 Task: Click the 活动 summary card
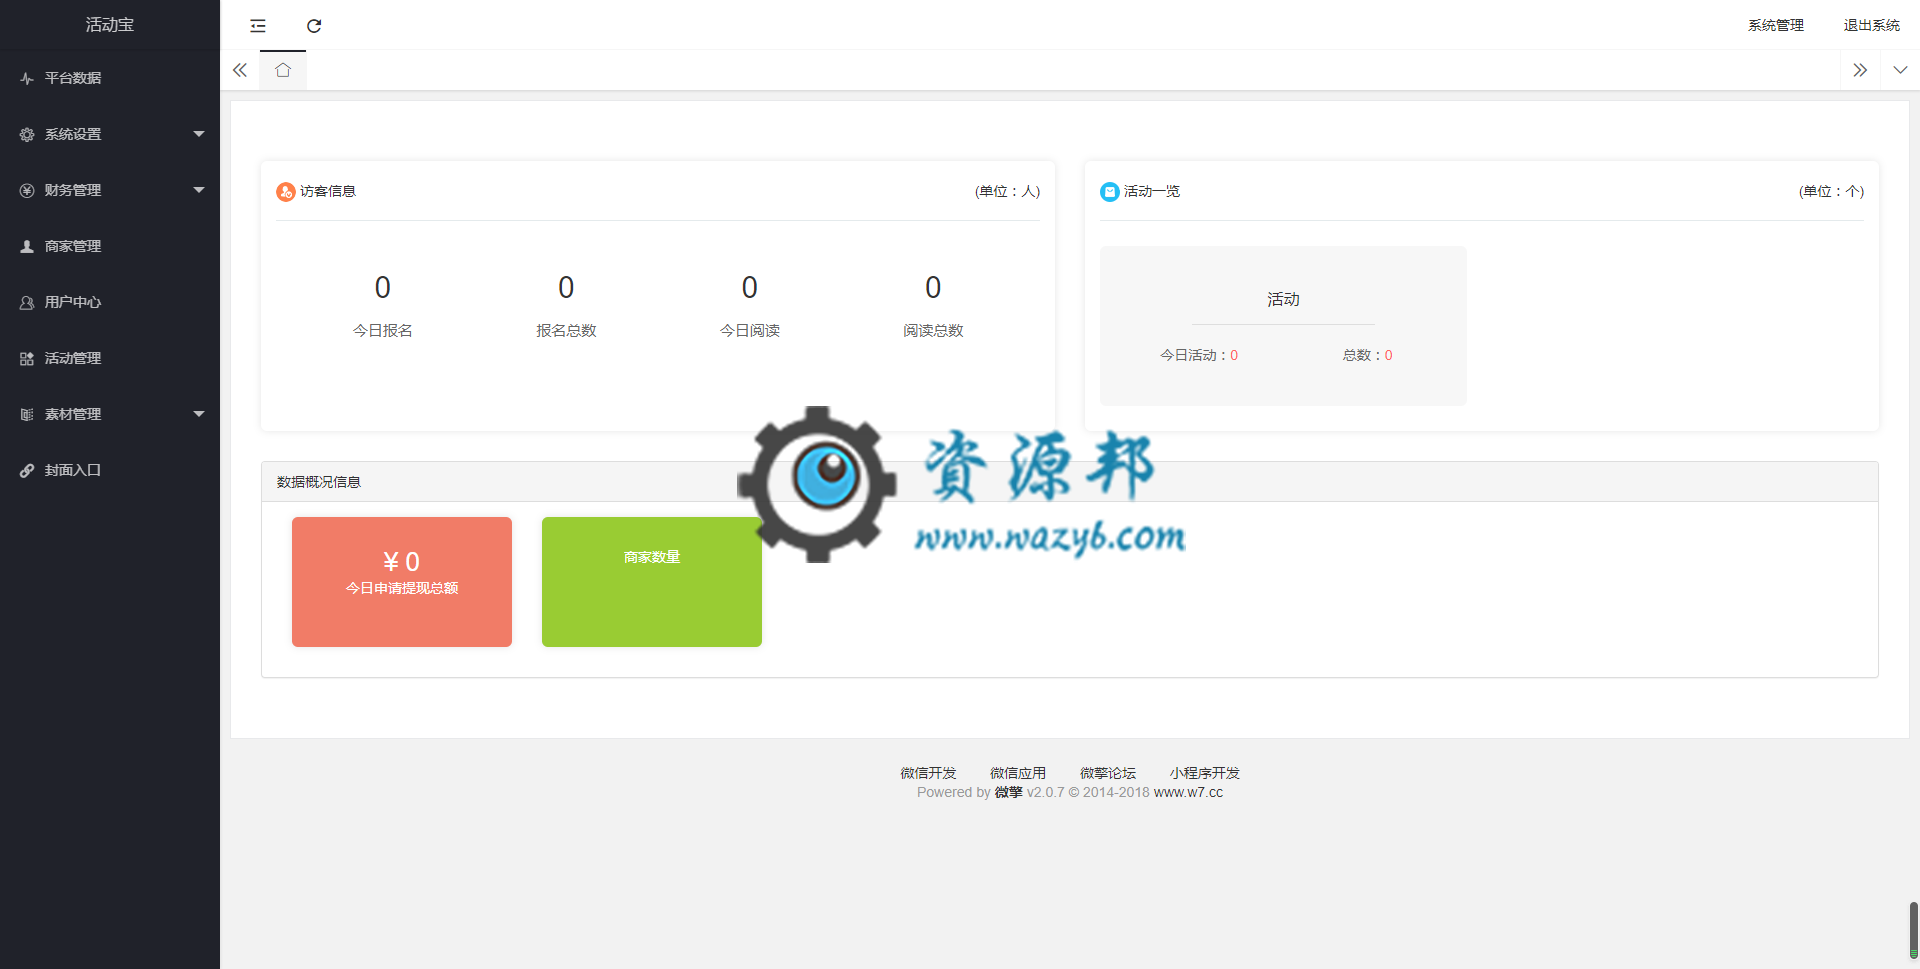[1283, 326]
